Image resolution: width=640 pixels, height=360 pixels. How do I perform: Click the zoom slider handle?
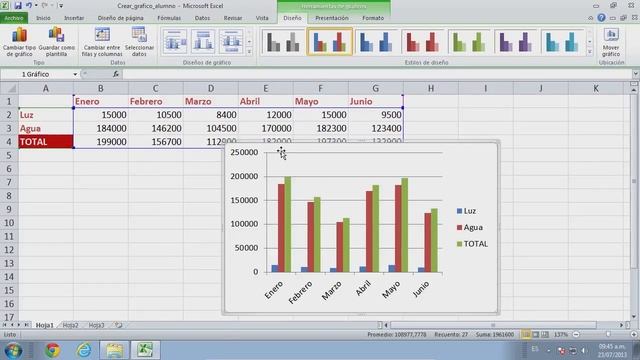[x=608, y=335]
